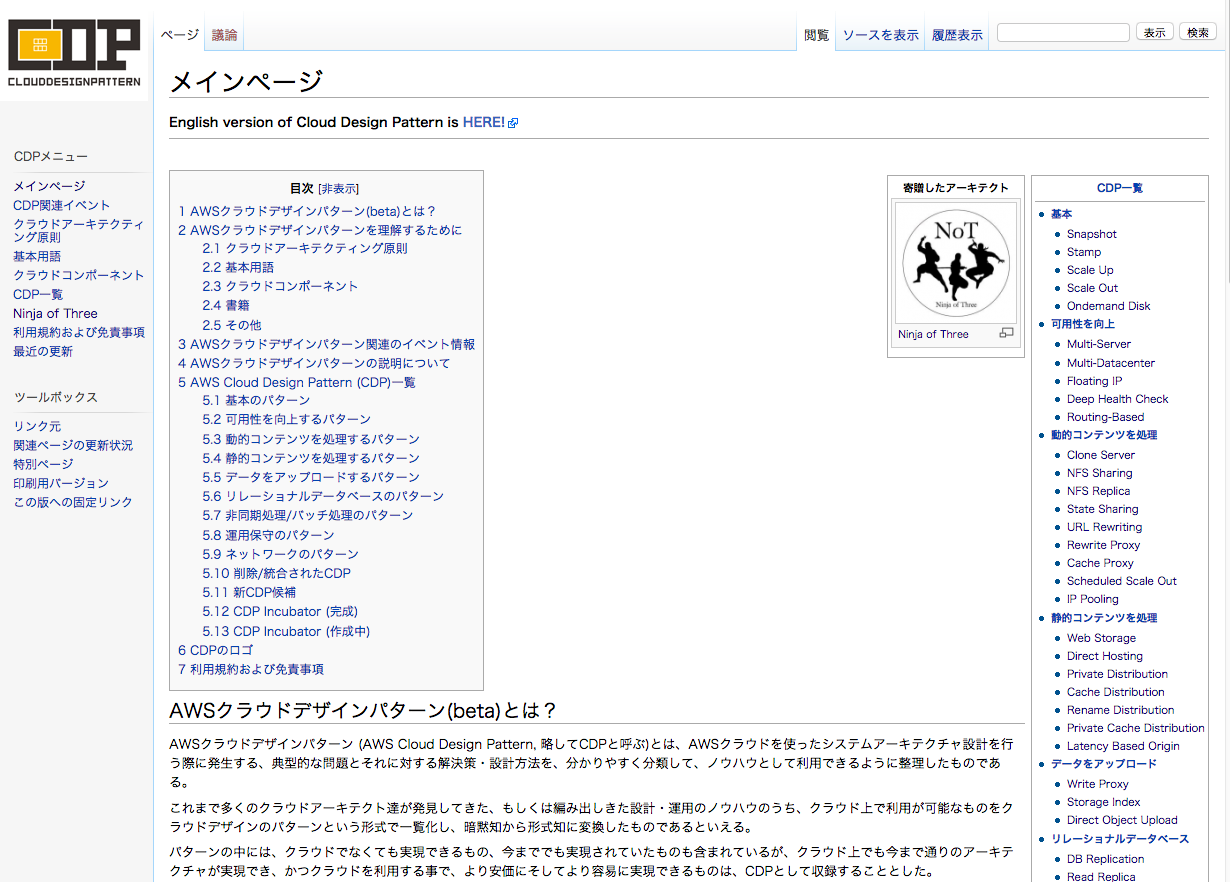The image size is (1230, 882).
Task: Open Ninja of Three sidebar link
Action: (x=55, y=313)
